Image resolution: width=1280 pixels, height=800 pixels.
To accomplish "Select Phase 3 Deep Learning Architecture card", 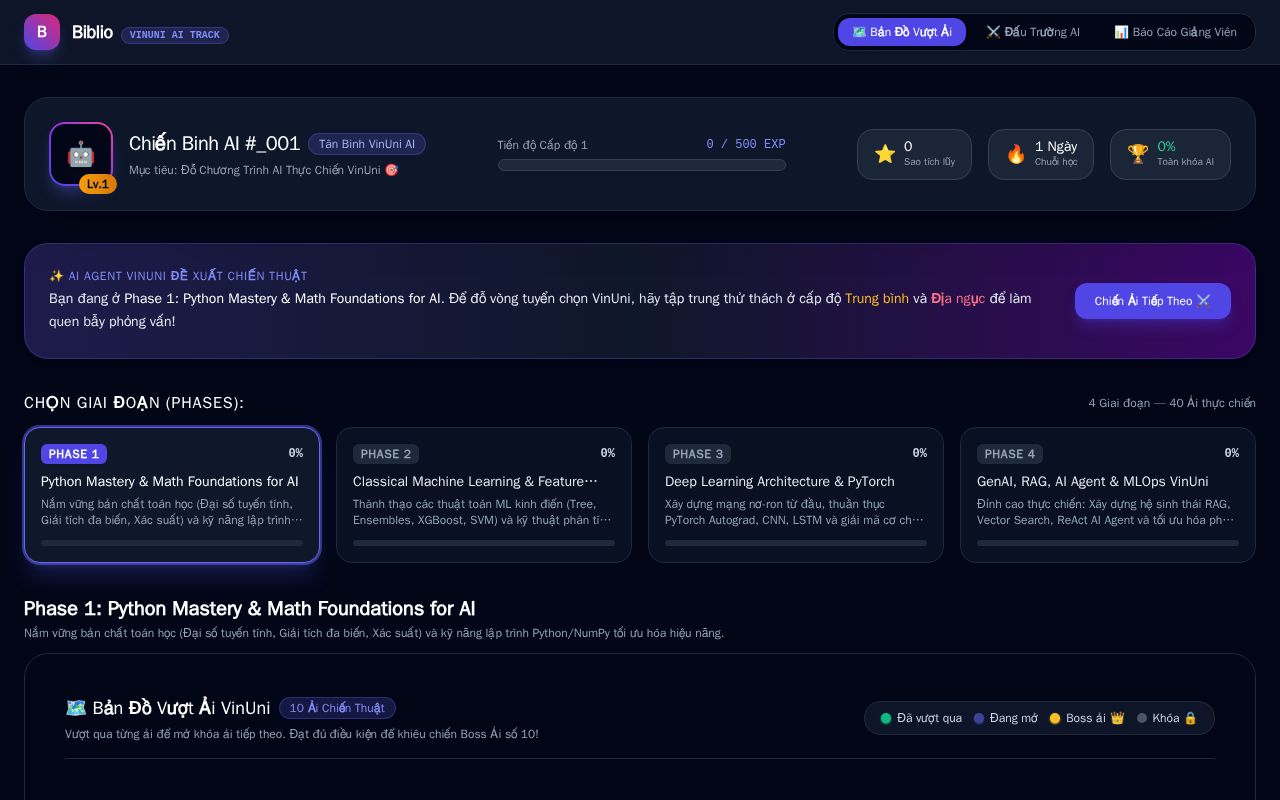I will [796, 495].
